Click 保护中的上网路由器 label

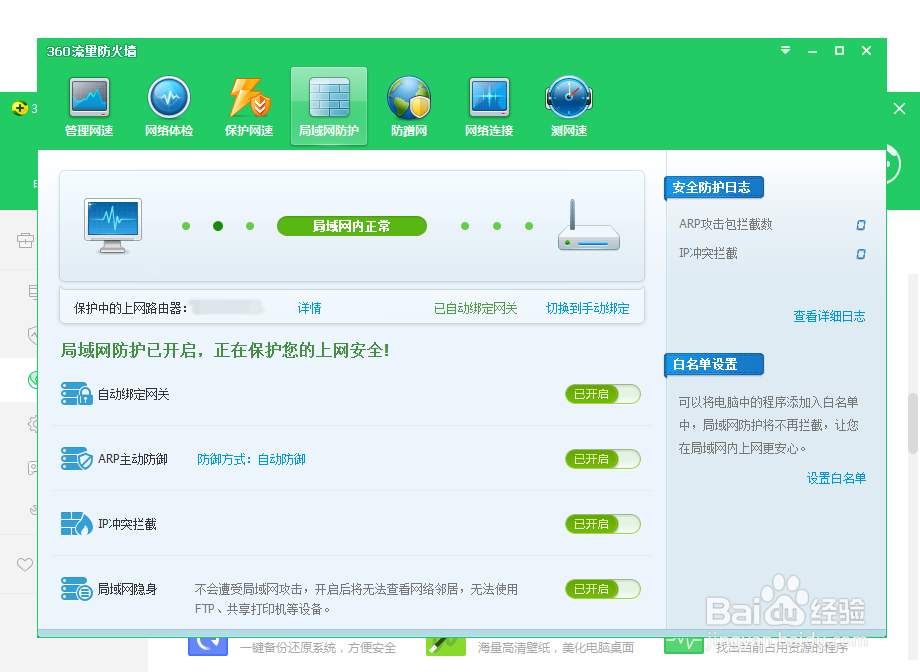[130, 308]
